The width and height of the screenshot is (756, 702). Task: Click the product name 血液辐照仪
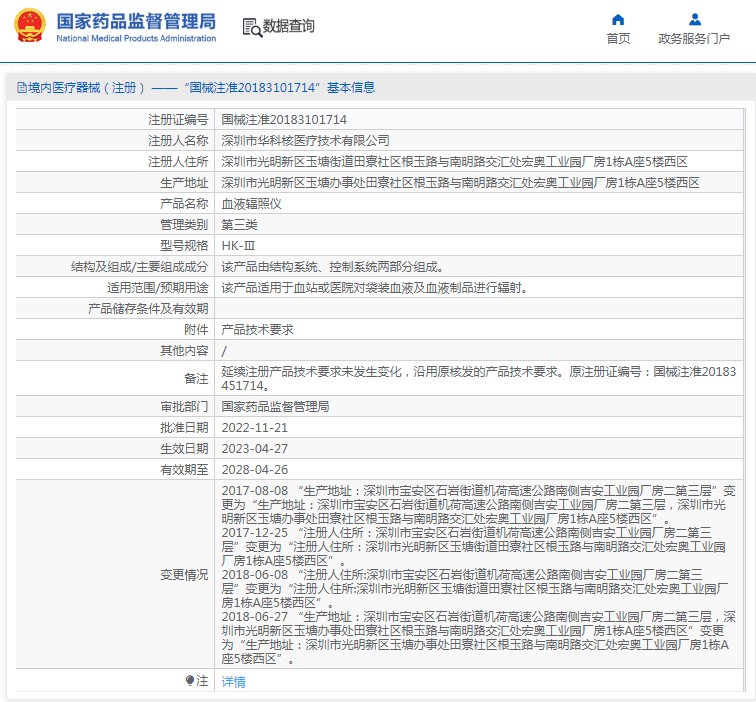coord(251,203)
